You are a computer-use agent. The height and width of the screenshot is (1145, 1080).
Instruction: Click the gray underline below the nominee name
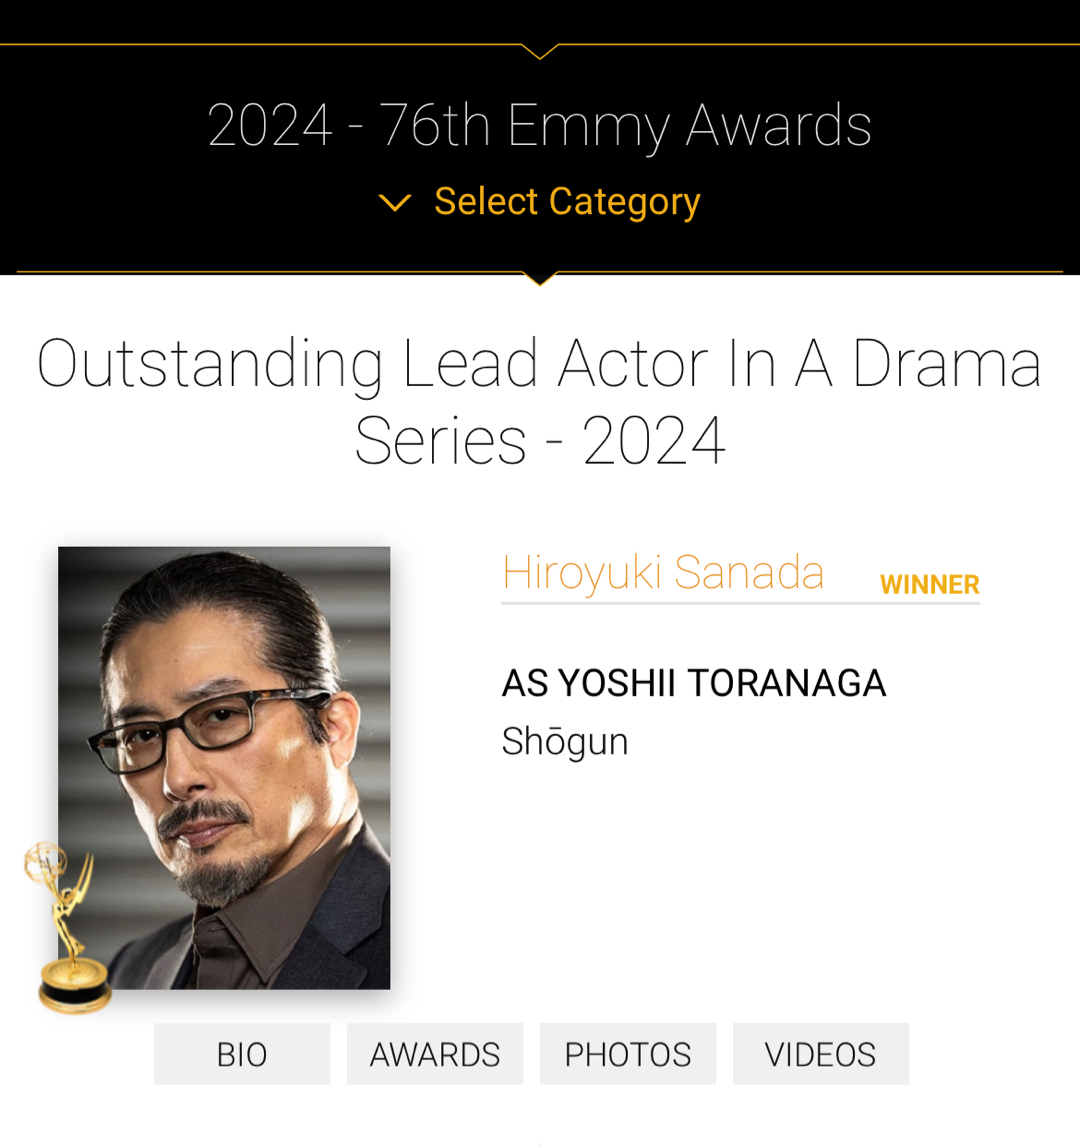coord(740,603)
